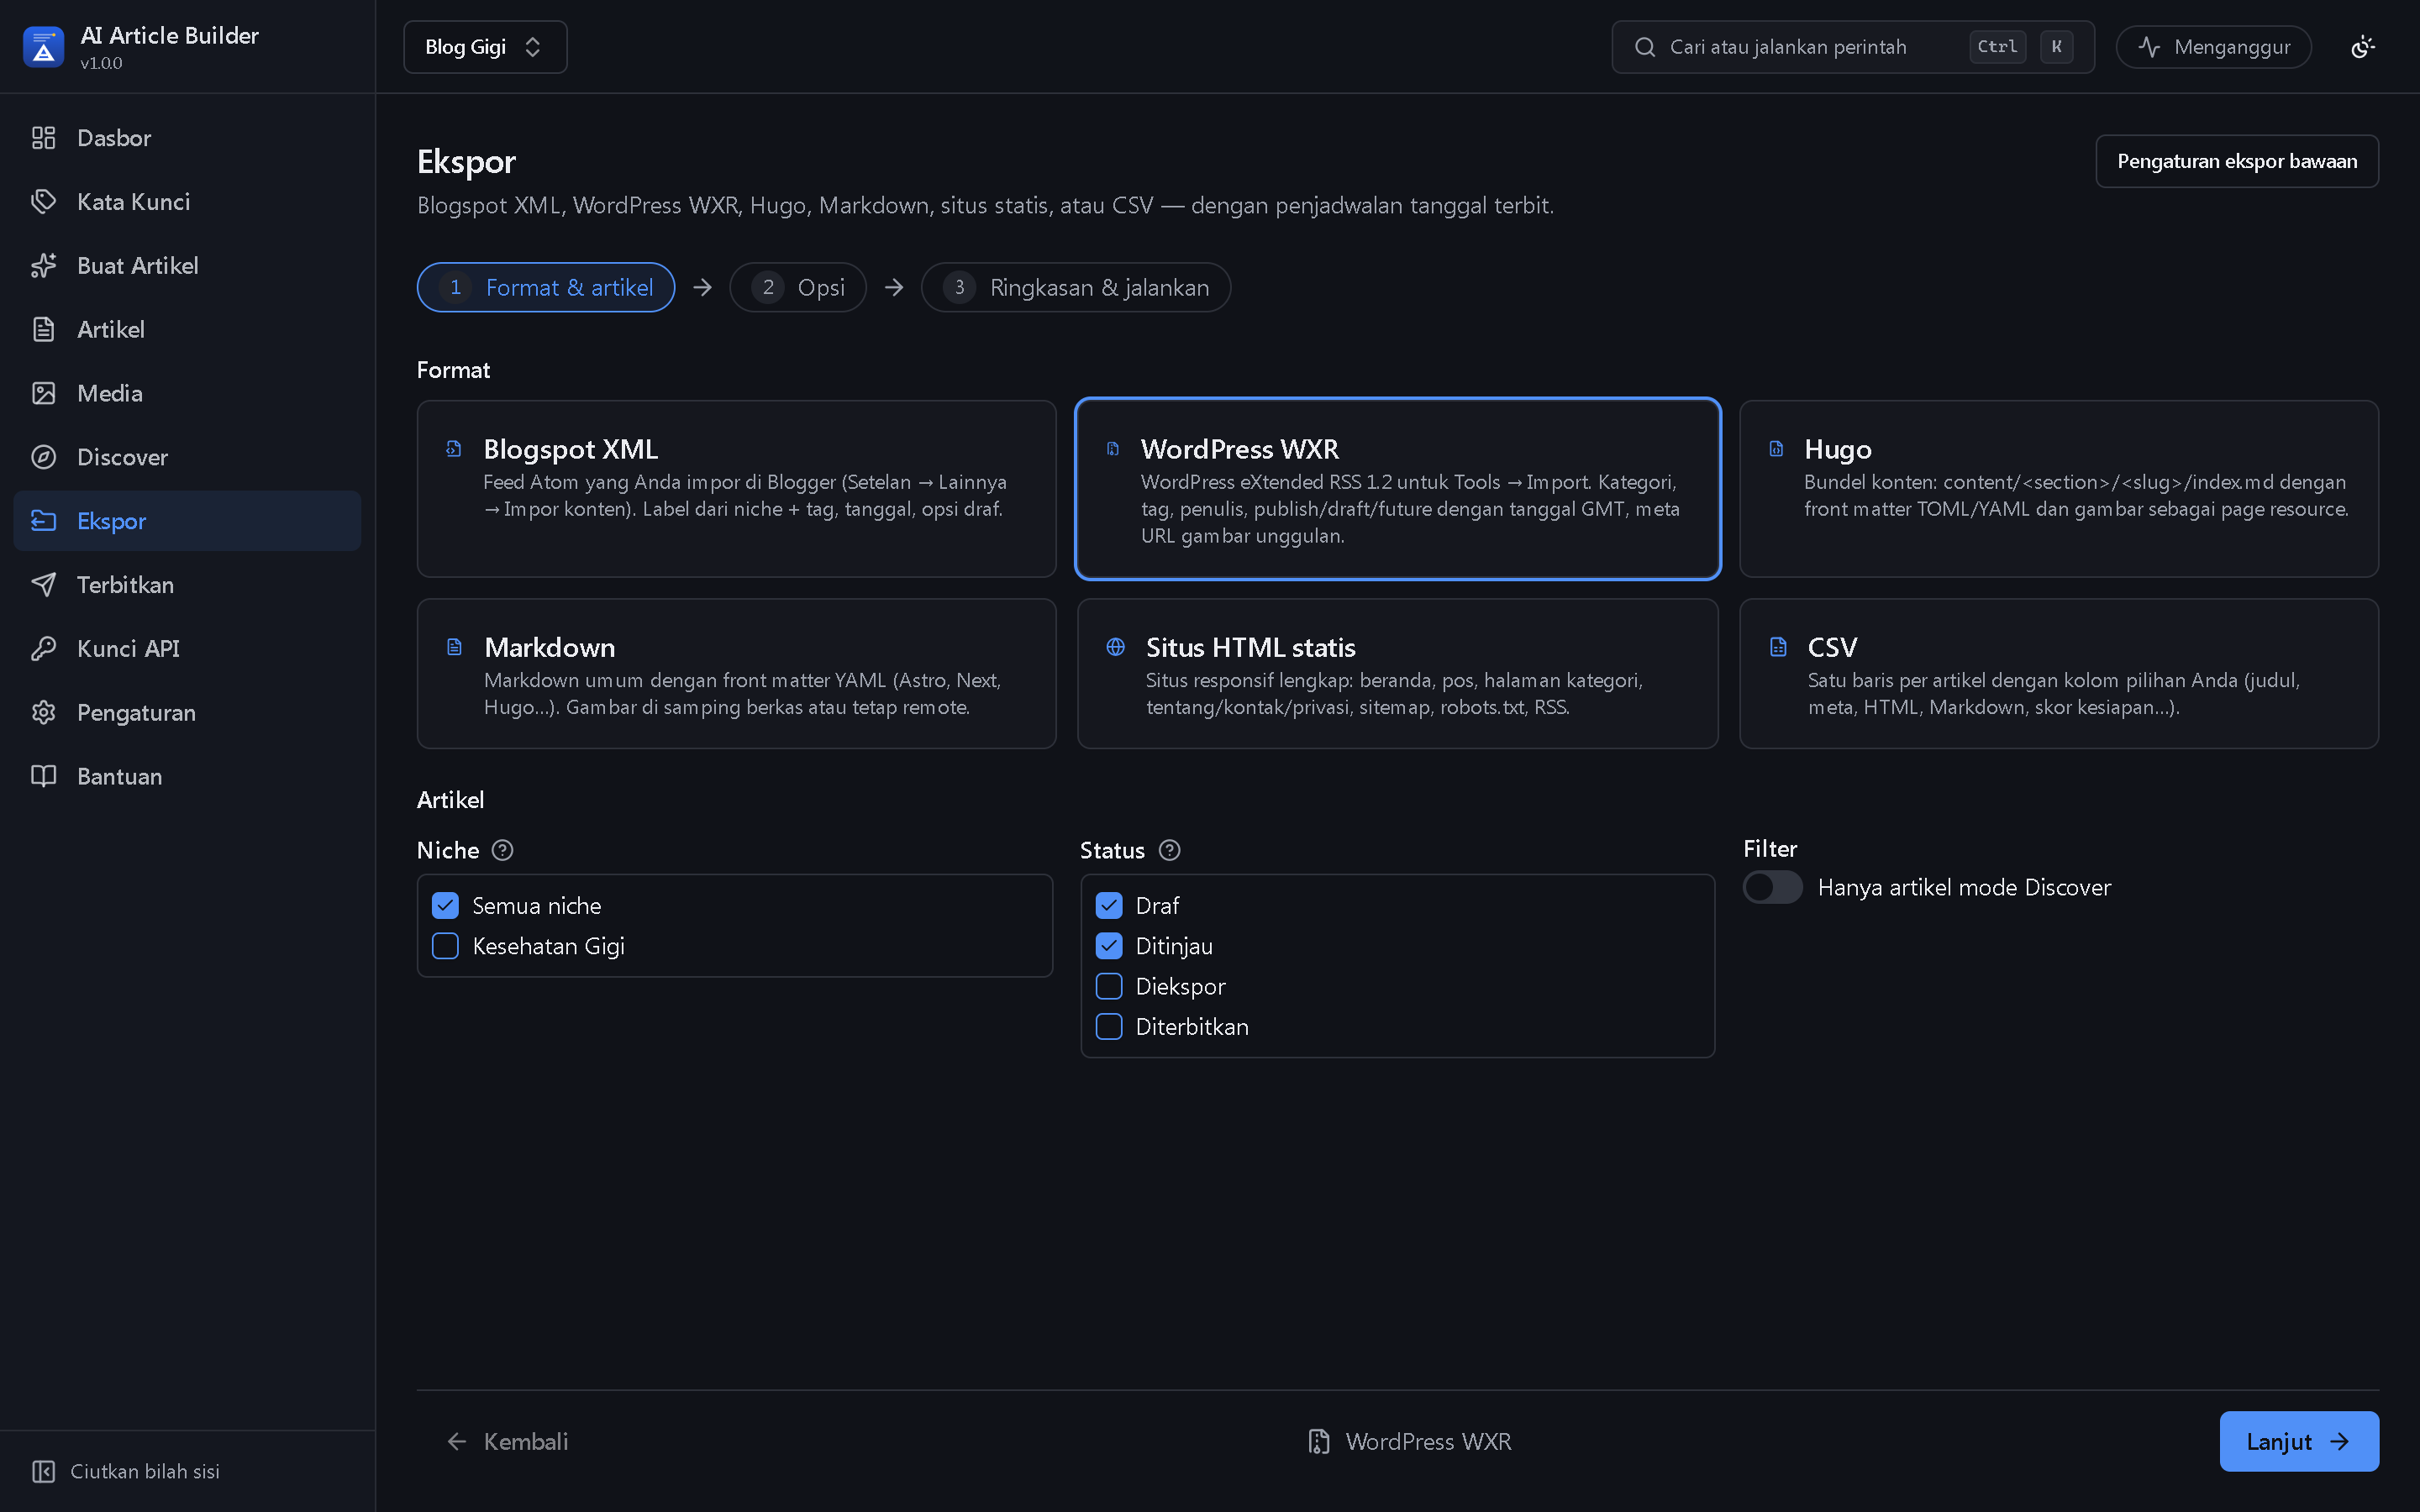
Task: Open the Artikel document icon
Action: [x=43, y=330]
